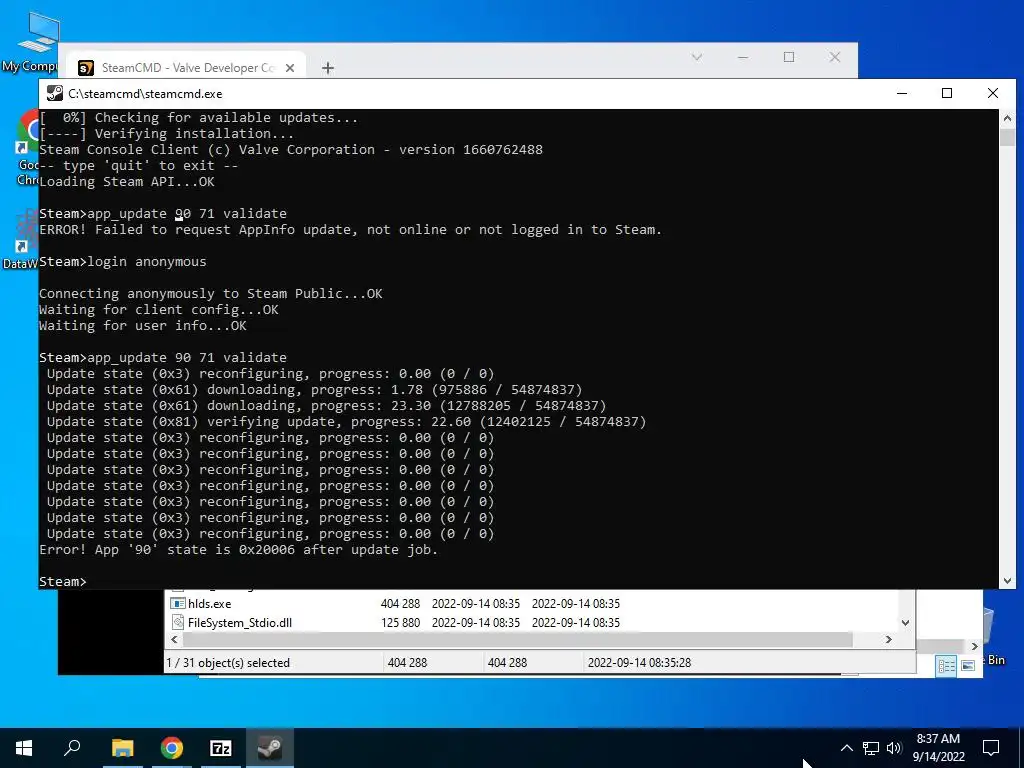Click 'ERROR! Failed to request AppInfo' line
Screen dimensions: 1024x768
click(x=350, y=229)
